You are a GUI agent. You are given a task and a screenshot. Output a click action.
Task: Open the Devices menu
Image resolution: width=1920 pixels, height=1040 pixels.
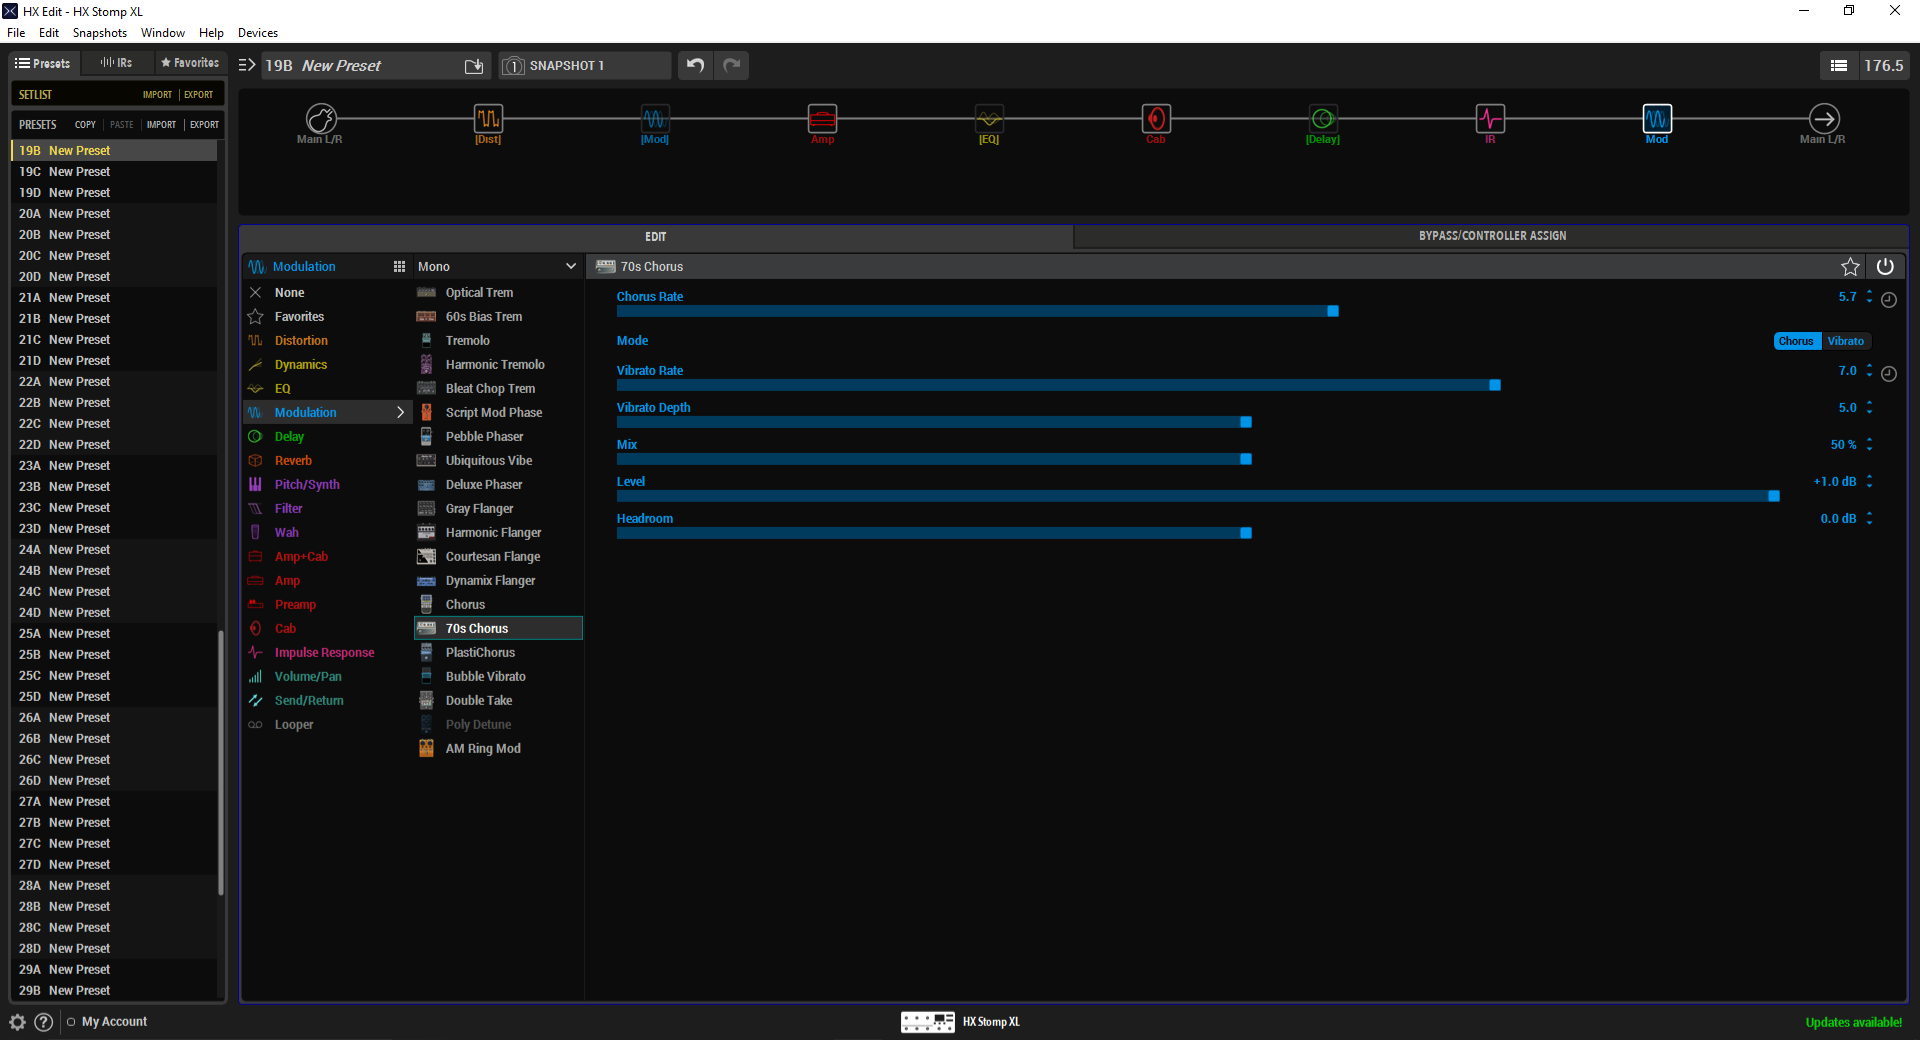coord(258,33)
